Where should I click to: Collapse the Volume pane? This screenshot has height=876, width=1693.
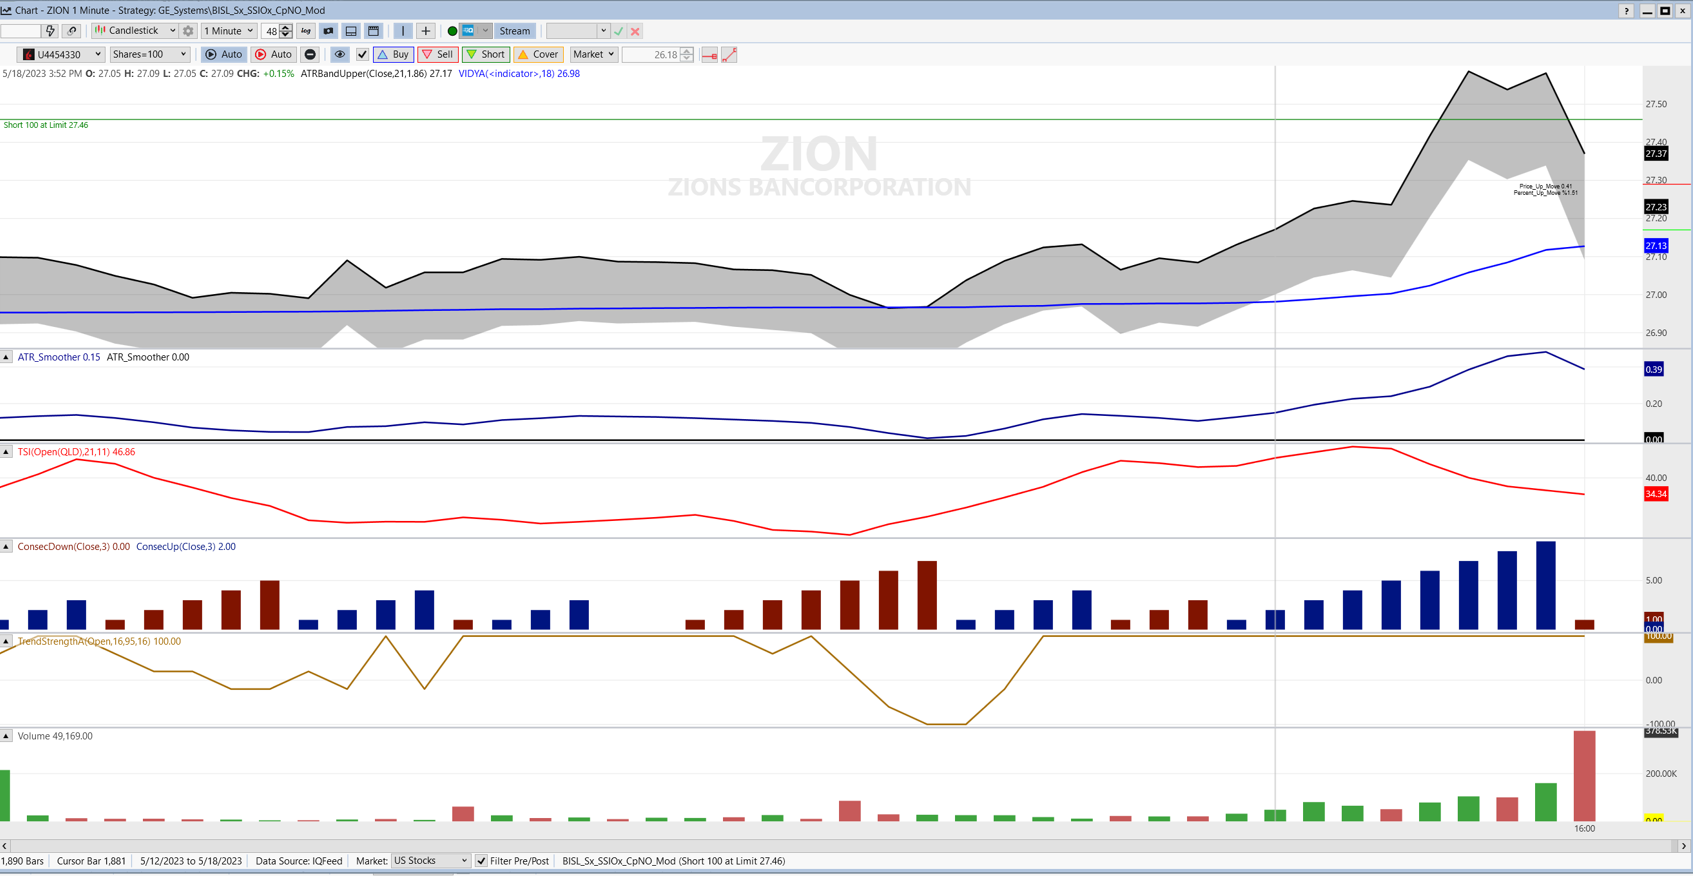pos(6,736)
